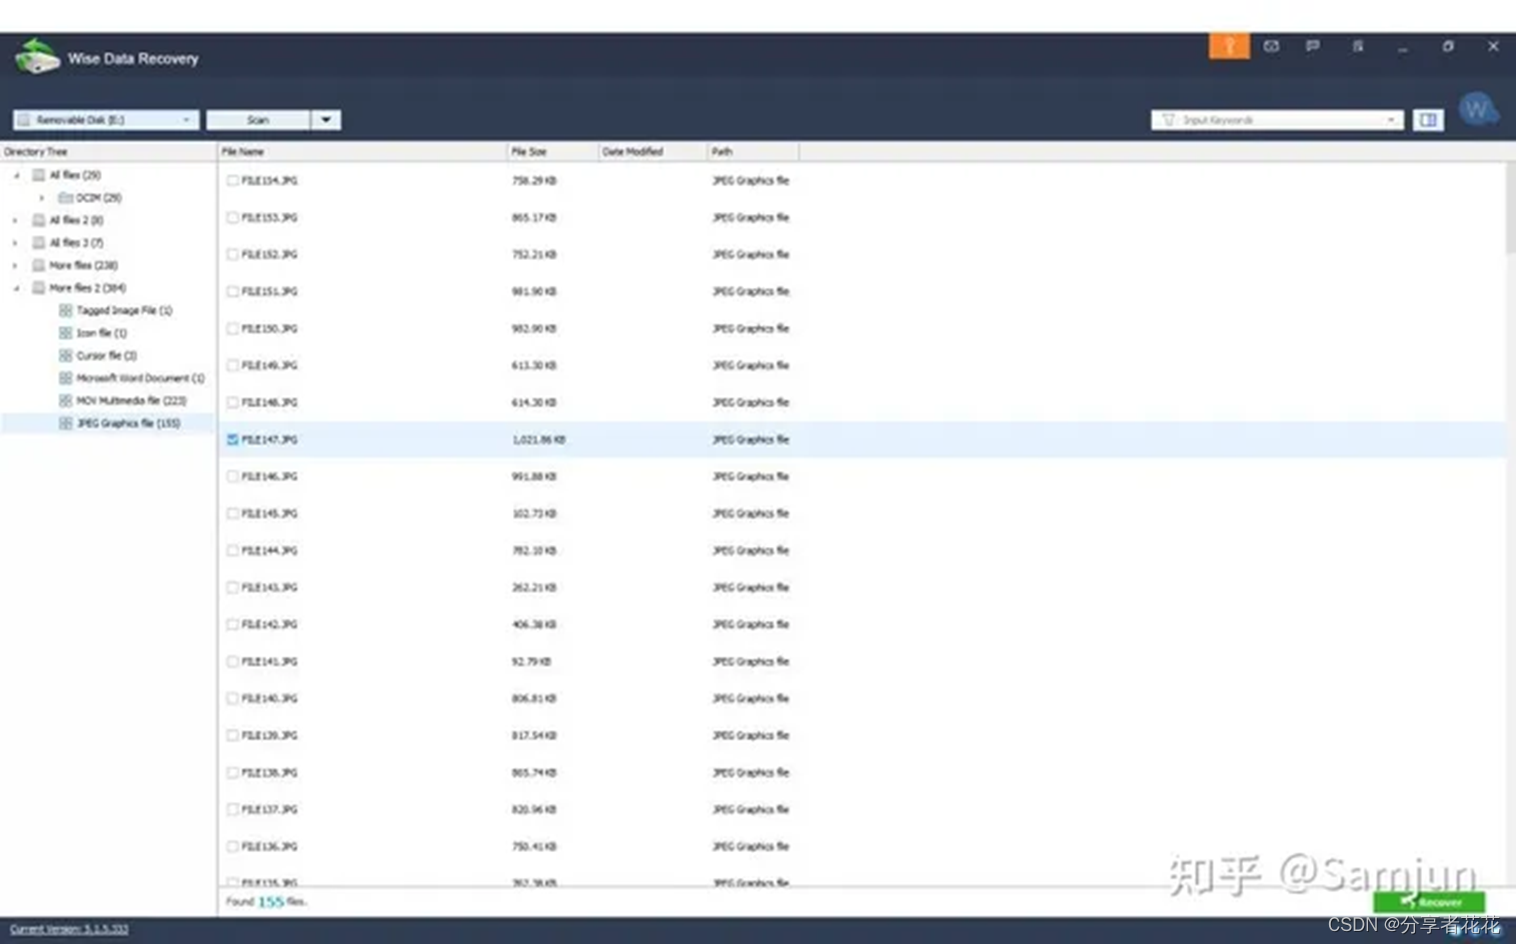1516x944 pixels.
Task: Open the Current Version link
Action: [x=69, y=930]
